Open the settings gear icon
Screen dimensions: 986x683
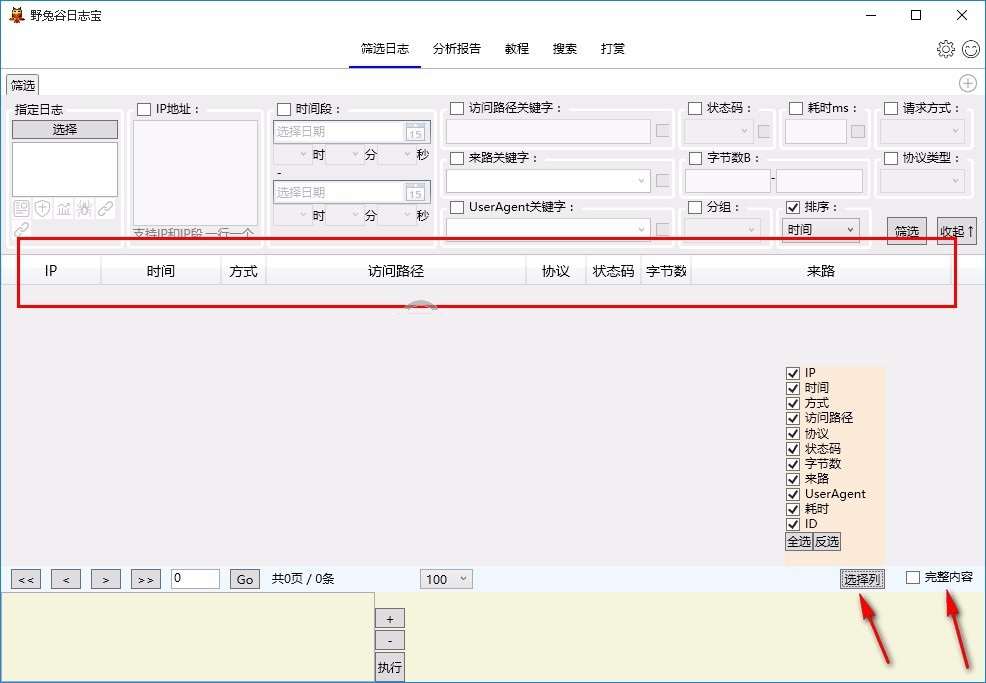pyautogui.click(x=945, y=49)
